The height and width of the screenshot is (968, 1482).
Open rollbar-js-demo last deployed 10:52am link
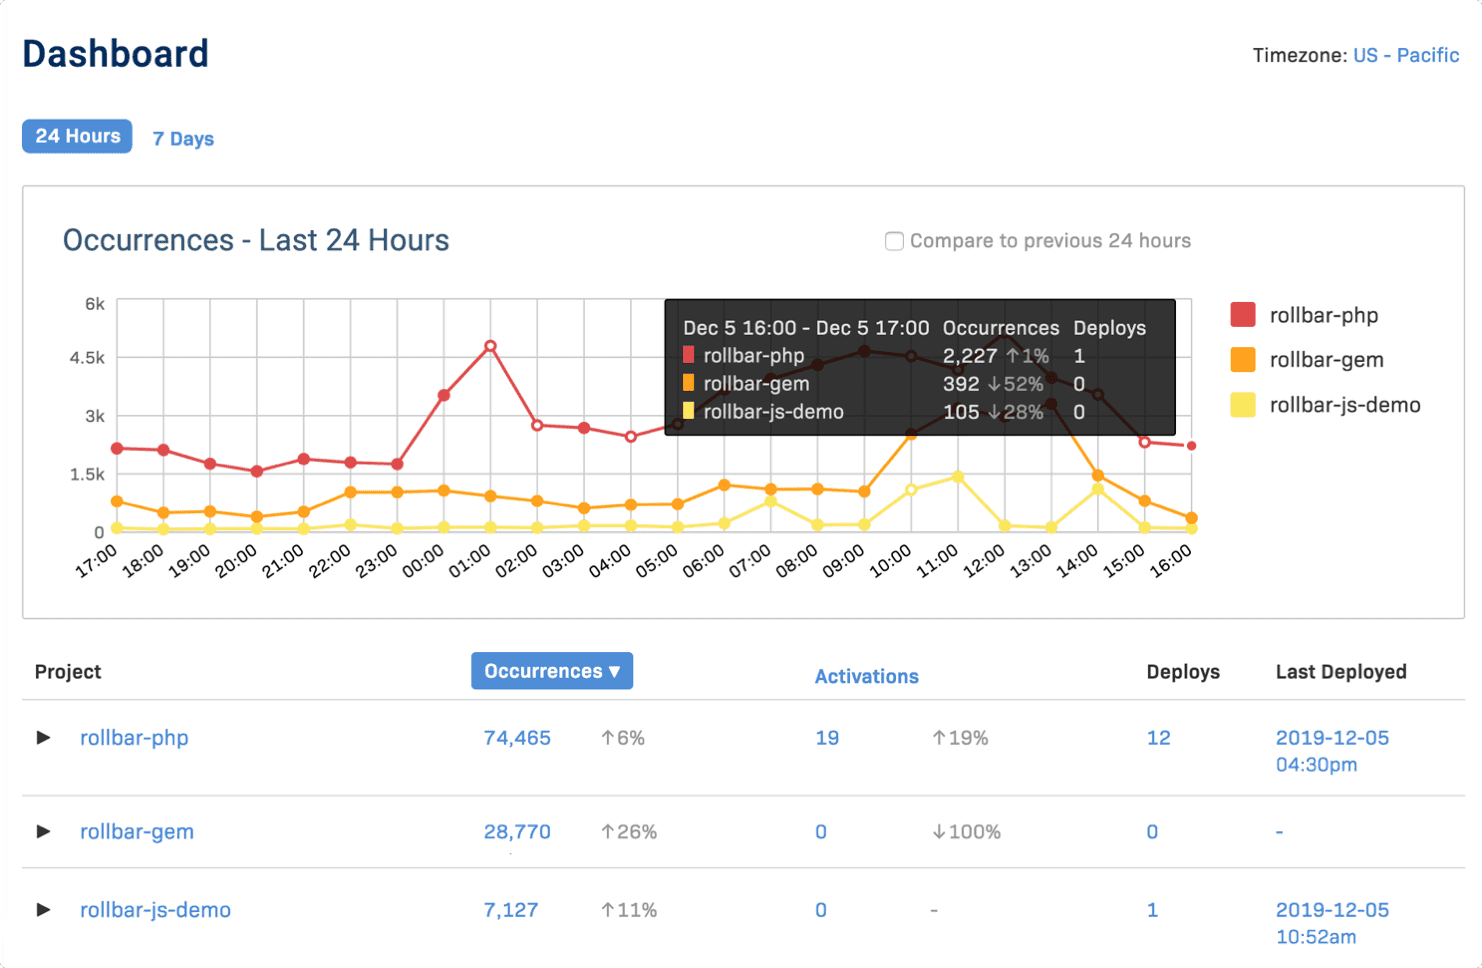[1332, 923]
